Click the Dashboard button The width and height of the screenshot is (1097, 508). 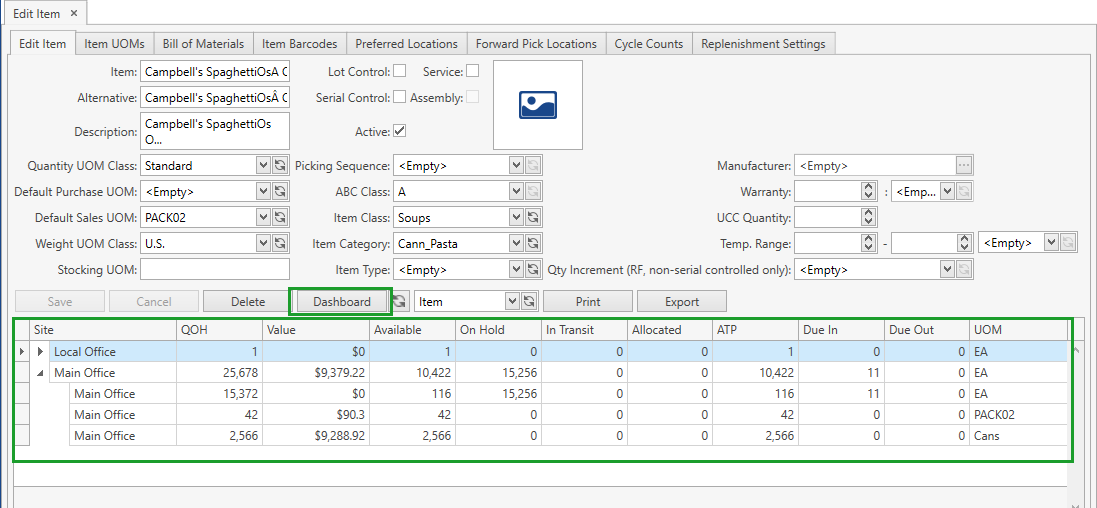(341, 302)
